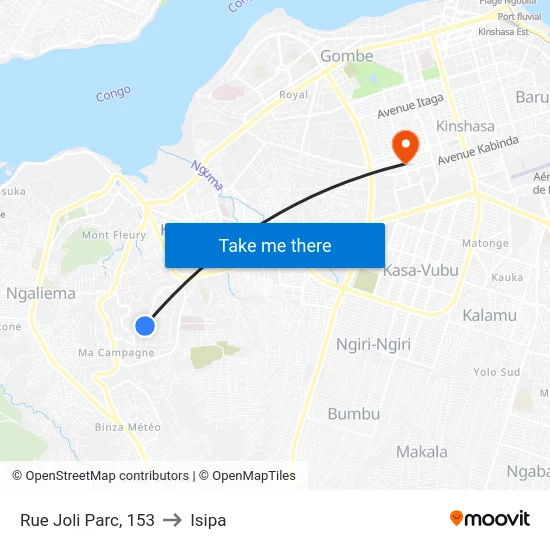Image resolution: width=550 pixels, height=550 pixels.
Task: Open the OpenMapTiles attribution link
Action: 247,476
